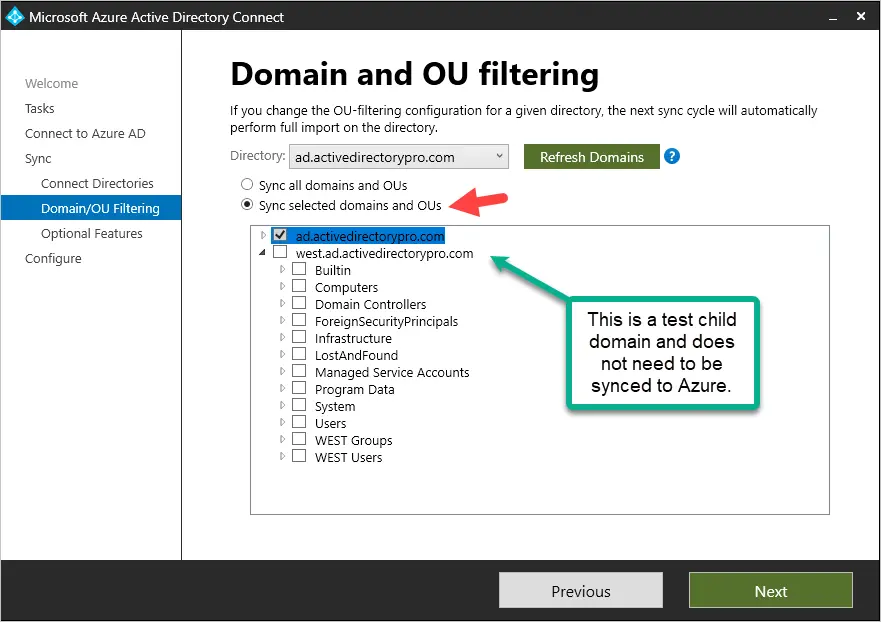Uncheck the ad.activedirectorypro.com domain checkbox
The width and height of the screenshot is (881, 622).
click(x=280, y=235)
